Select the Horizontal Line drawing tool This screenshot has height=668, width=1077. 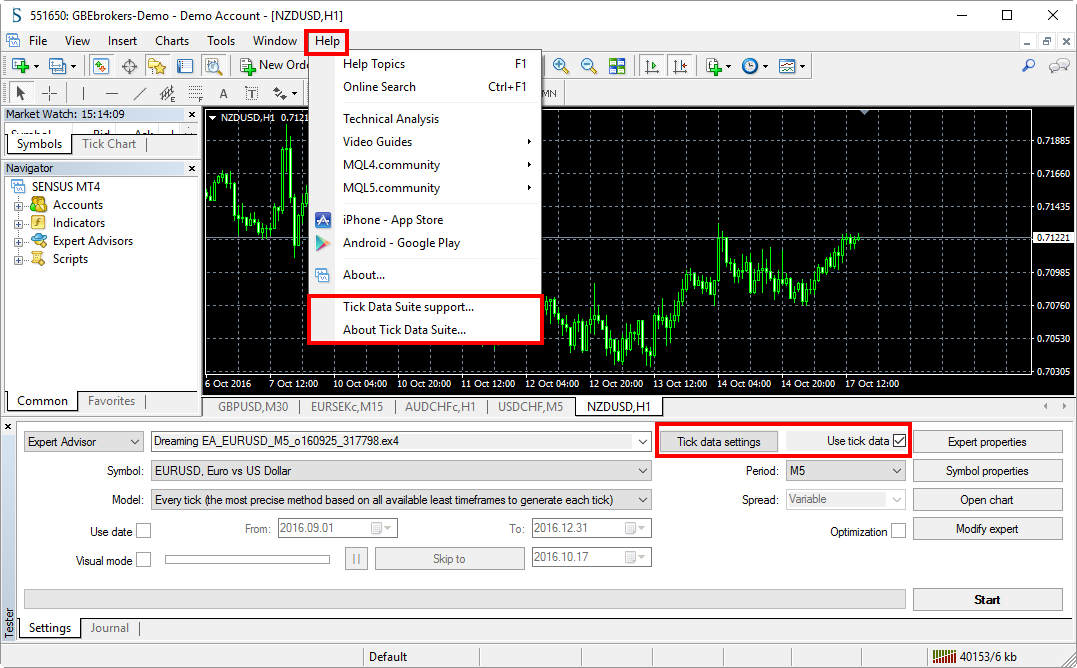point(112,93)
